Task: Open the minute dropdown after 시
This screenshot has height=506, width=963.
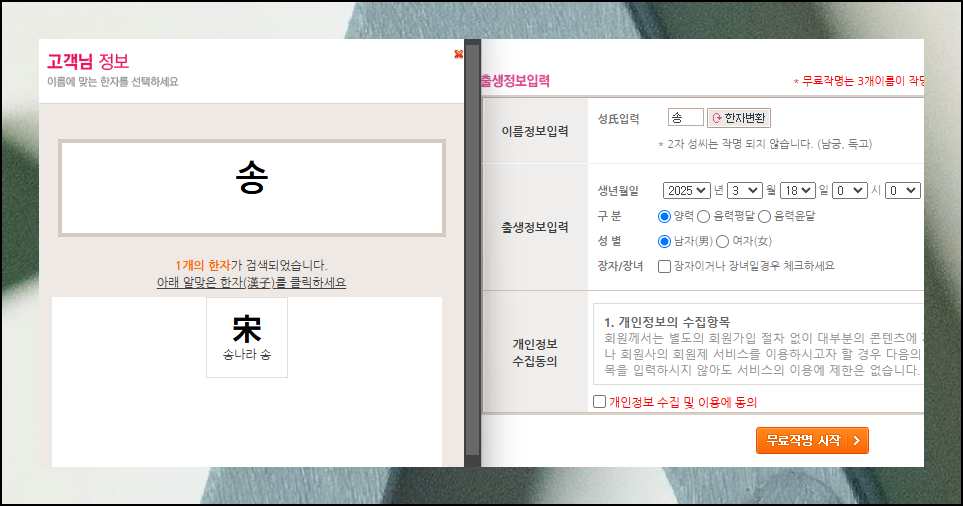Action: [903, 190]
